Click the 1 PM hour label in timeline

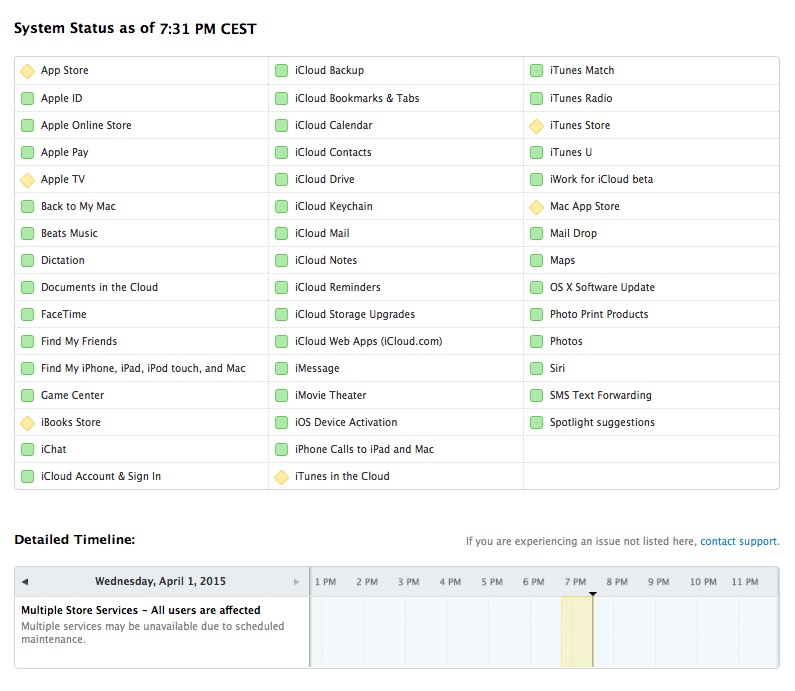tap(326, 582)
